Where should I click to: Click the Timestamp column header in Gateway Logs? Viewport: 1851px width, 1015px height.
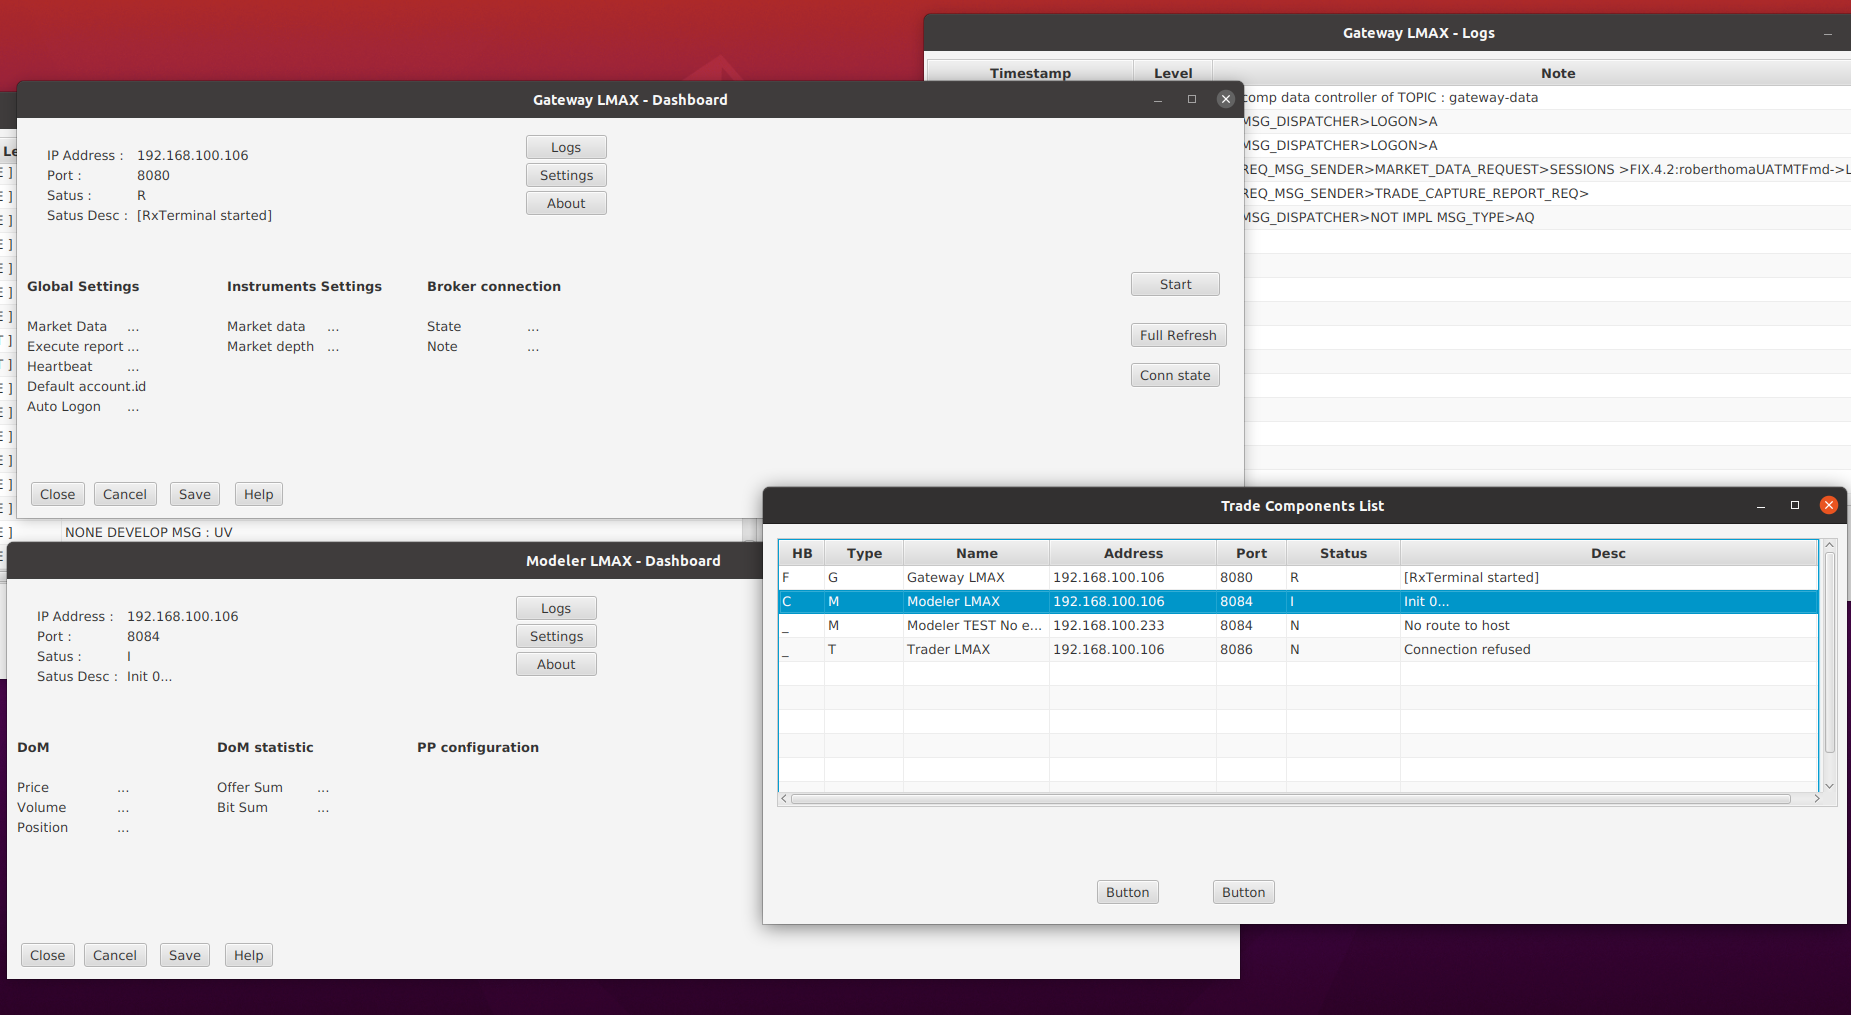click(x=1030, y=72)
